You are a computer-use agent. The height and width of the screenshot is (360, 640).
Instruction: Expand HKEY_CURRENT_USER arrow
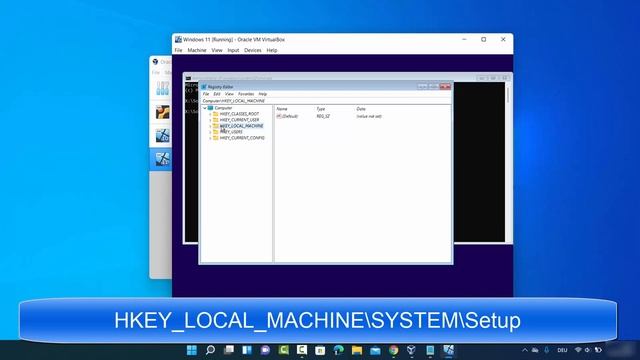[x=210, y=120]
